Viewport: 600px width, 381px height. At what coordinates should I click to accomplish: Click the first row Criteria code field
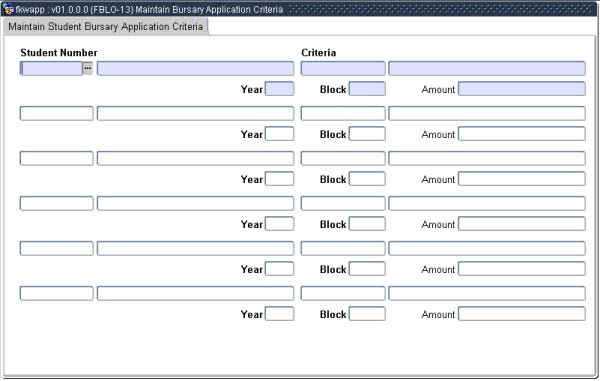click(343, 68)
